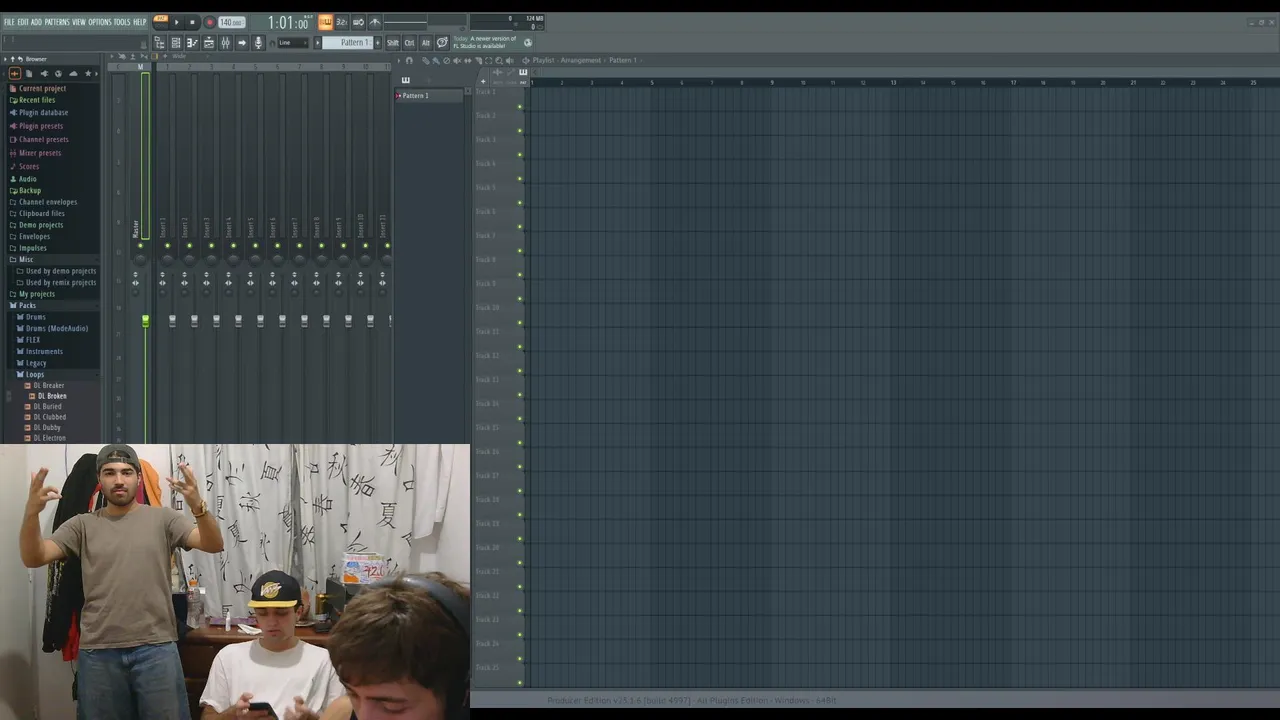Viewport: 1280px width, 720px height.
Task: Click the 1:01:00 time display
Action: tap(288, 22)
